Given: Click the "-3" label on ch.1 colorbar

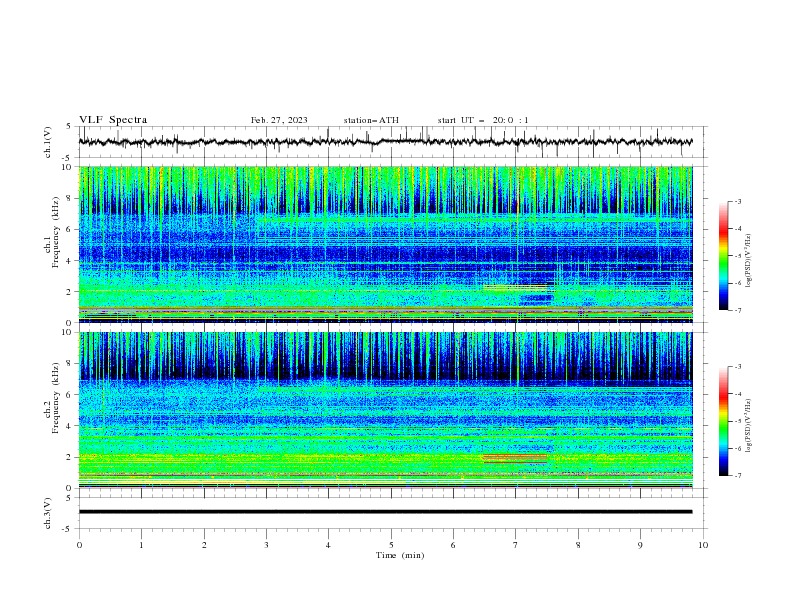Looking at the screenshot, I should click(737, 201).
